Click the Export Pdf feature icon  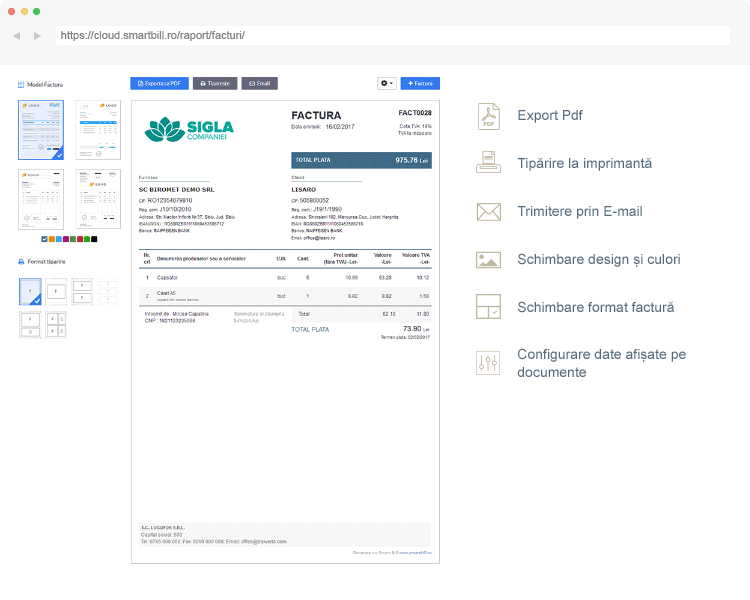[488, 116]
